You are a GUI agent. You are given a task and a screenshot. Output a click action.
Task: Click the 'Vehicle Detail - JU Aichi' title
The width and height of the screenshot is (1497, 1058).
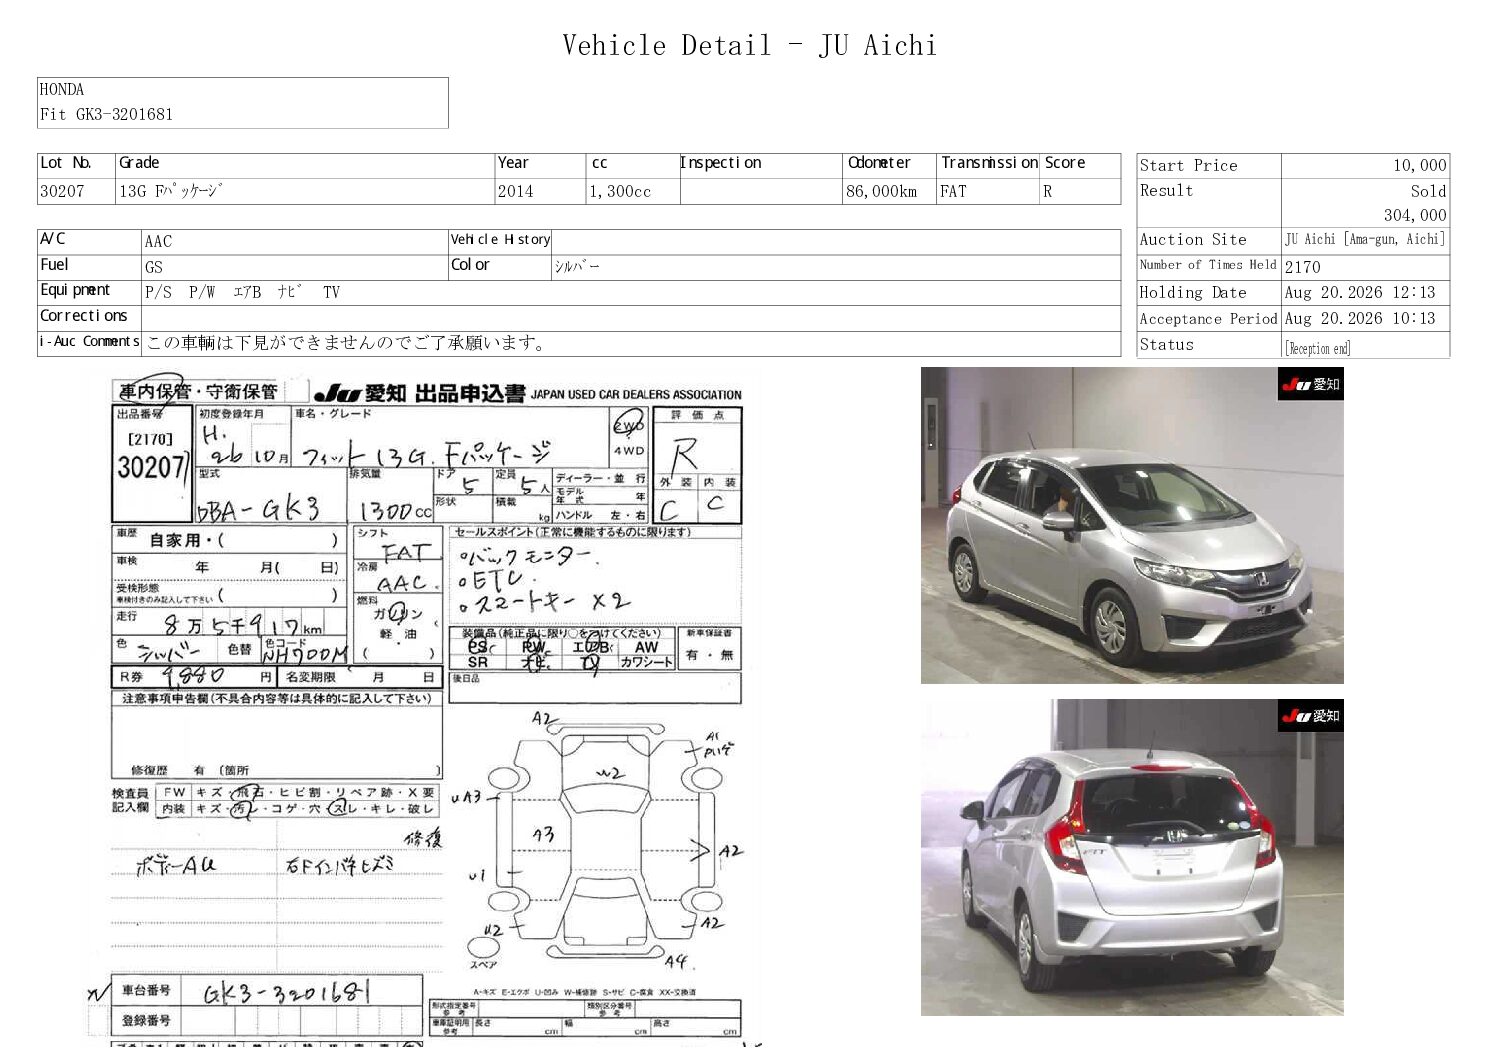749,46
